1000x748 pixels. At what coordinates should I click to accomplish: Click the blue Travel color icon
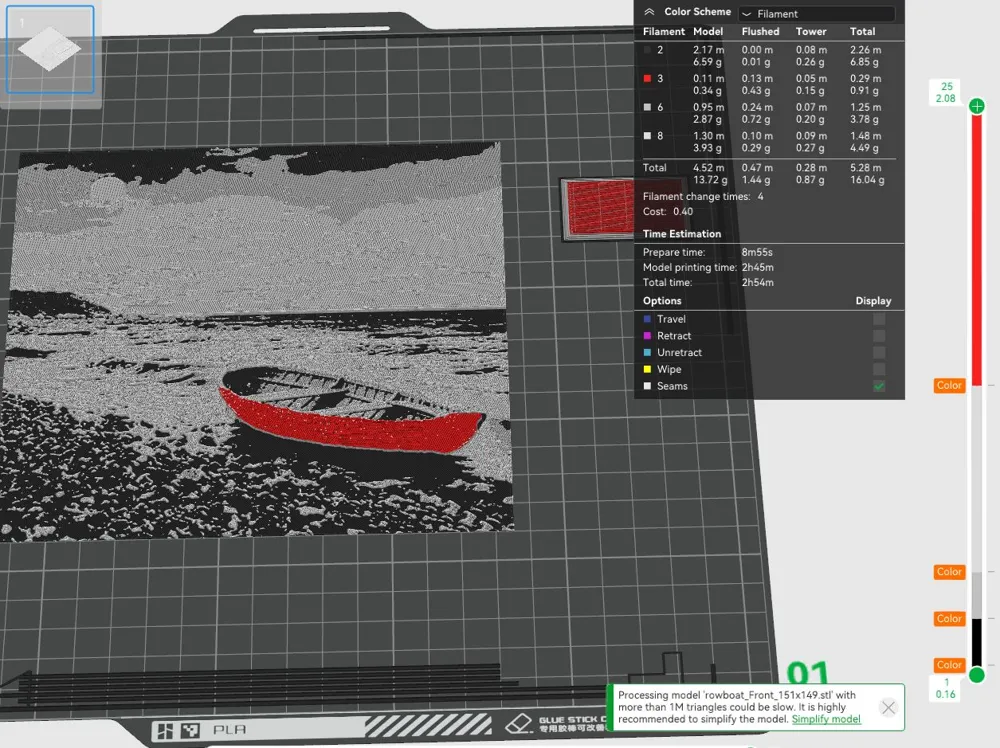coord(647,319)
